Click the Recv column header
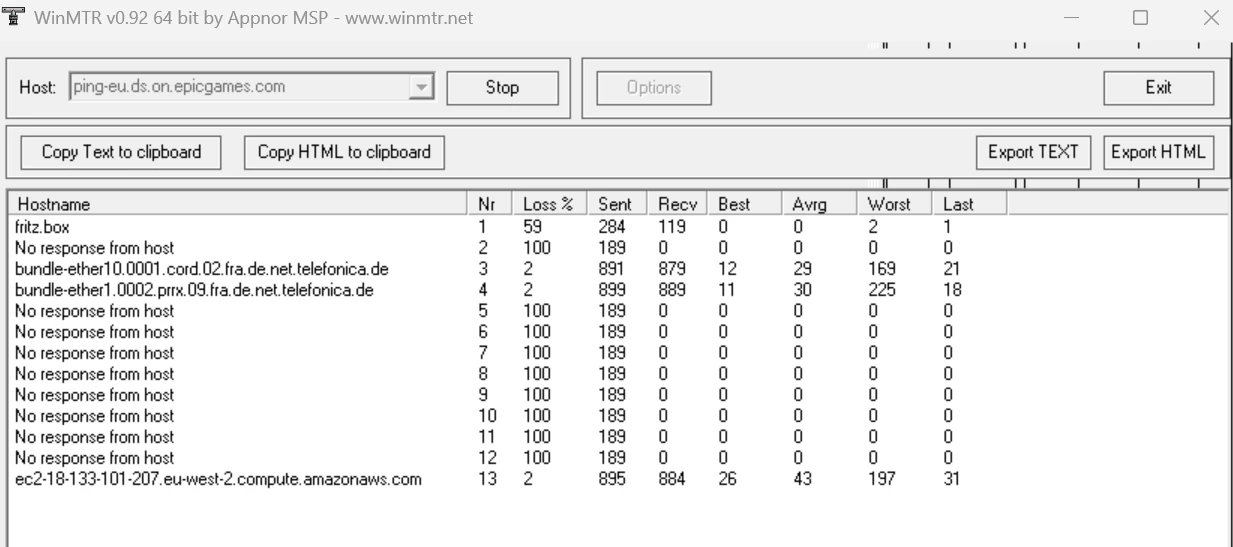Screen dimensions: 1233x547 (677, 204)
